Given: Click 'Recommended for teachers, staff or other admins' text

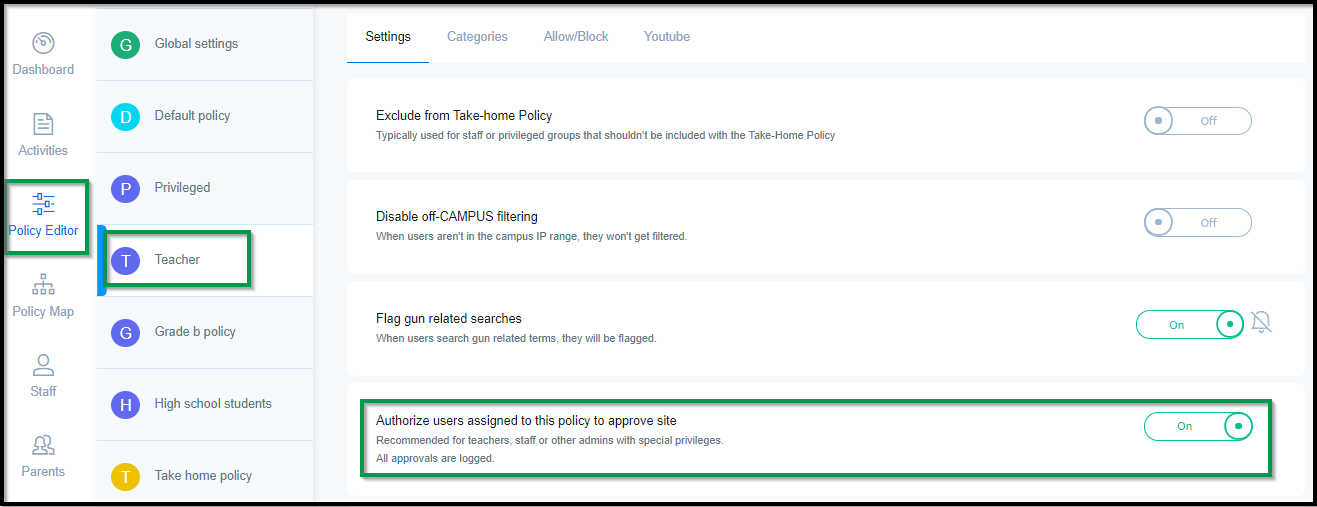Looking at the screenshot, I should click(549, 440).
